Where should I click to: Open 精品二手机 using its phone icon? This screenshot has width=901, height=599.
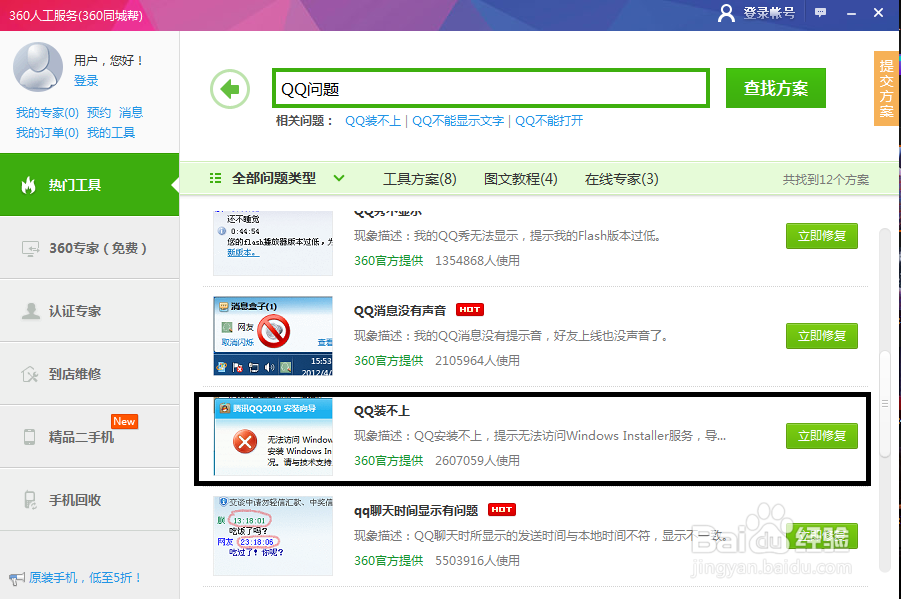[x=28, y=436]
